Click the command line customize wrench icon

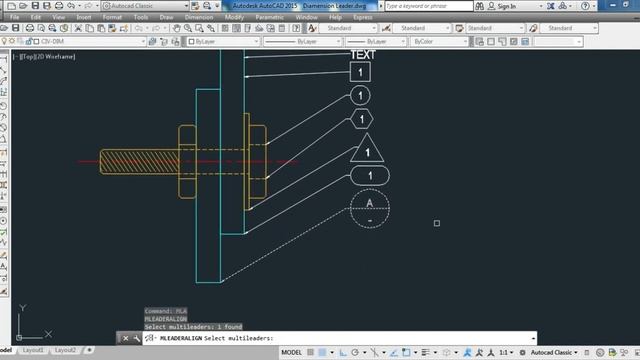(x=136, y=338)
